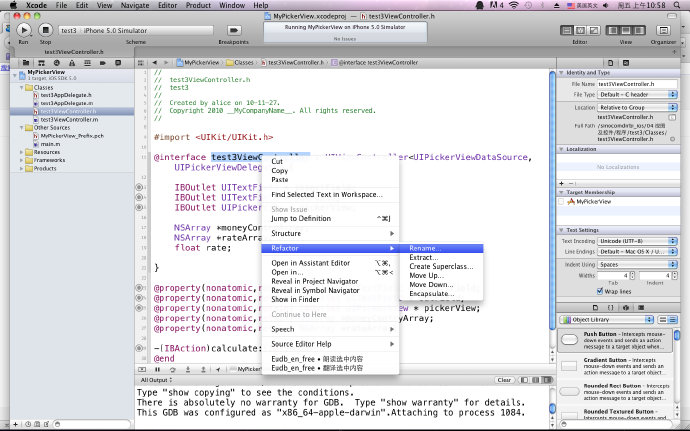Screen dimensions: 690x431
Task: Choose Rename in Refactor submenu
Action: tap(441, 248)
